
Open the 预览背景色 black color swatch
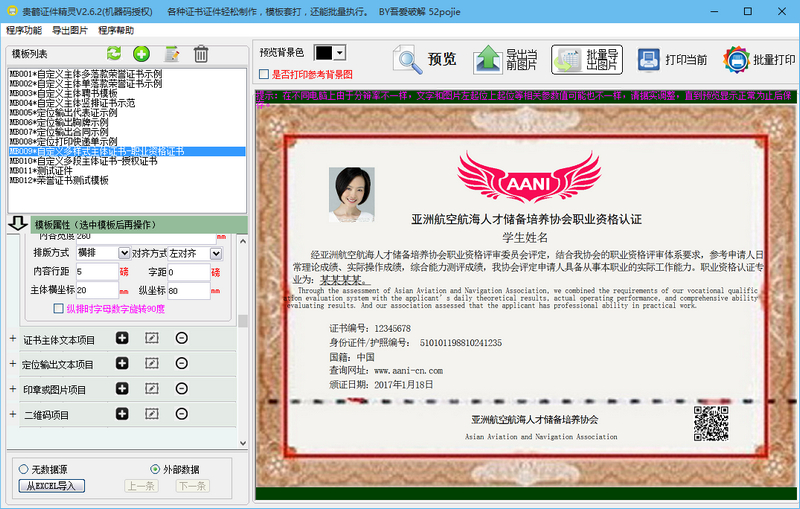[330, 52]
